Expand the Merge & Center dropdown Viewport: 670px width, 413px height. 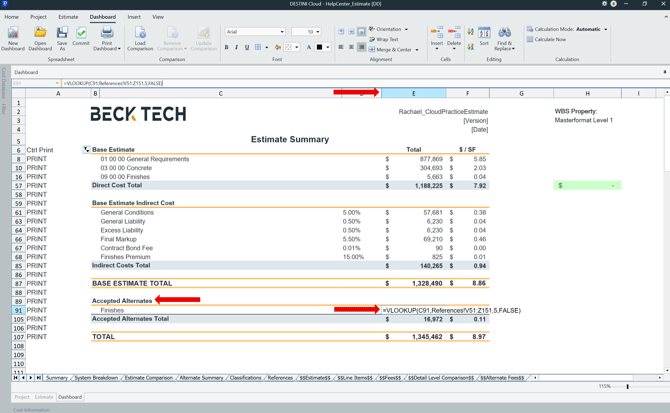click(417, 49)
